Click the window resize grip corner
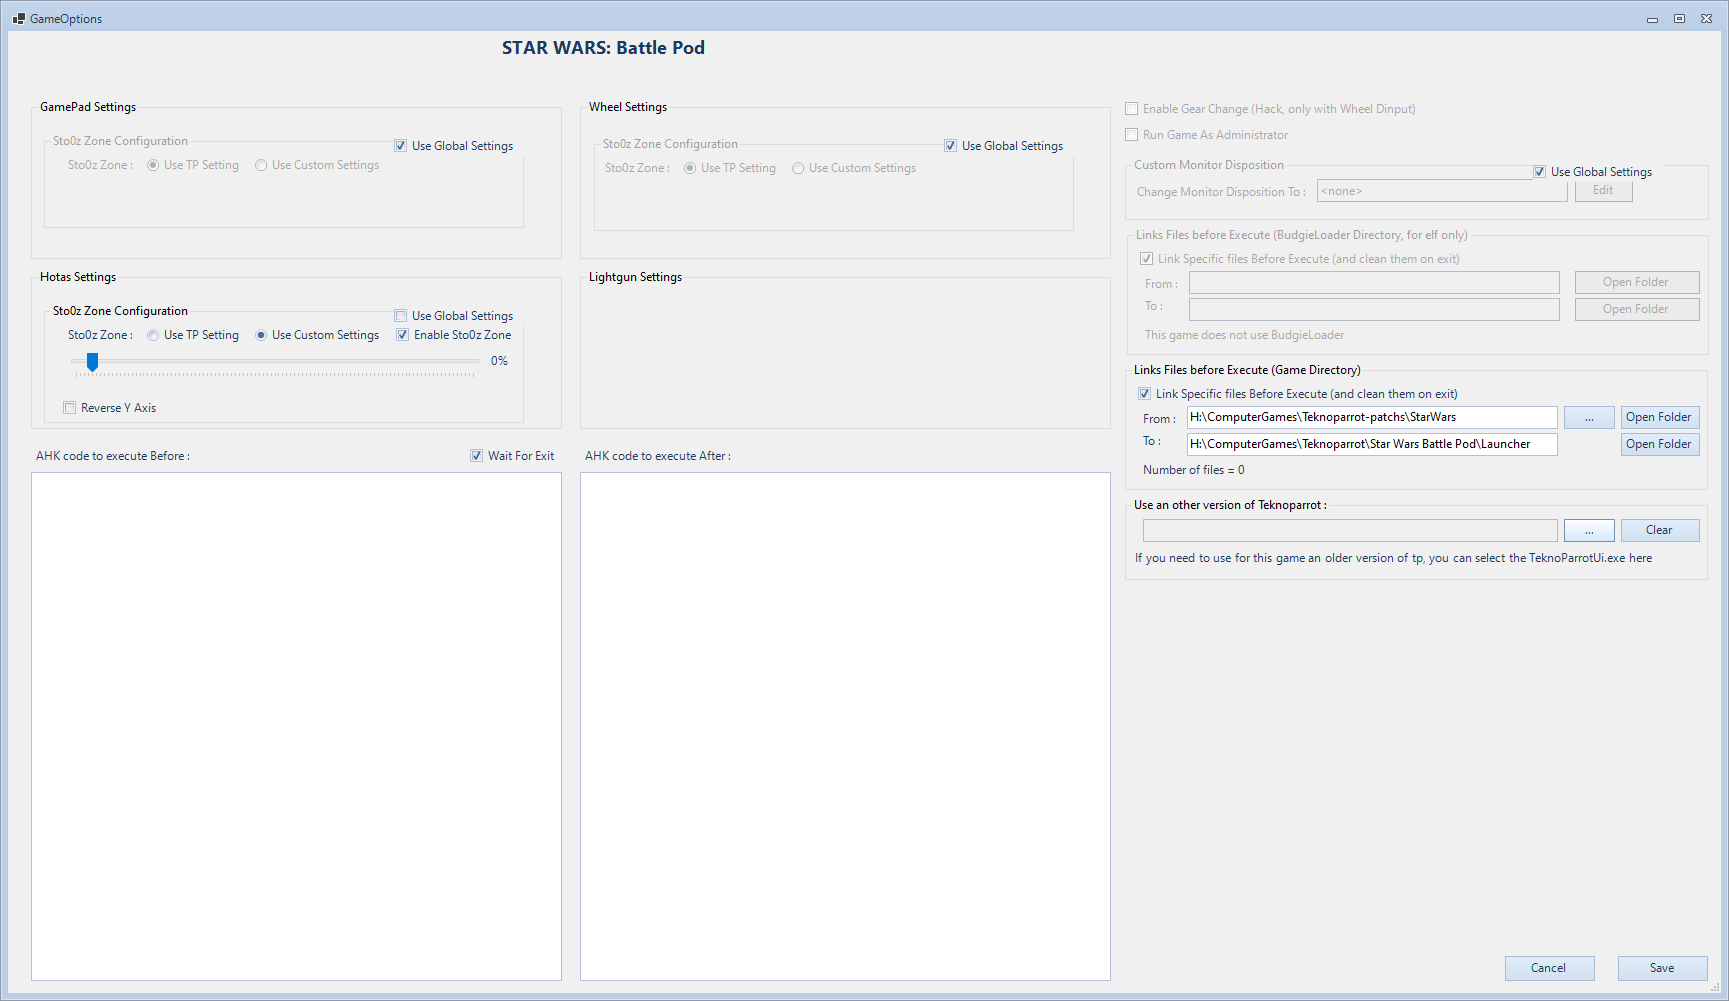This screenshot has width=1729, height=1001. point(1714,987)
